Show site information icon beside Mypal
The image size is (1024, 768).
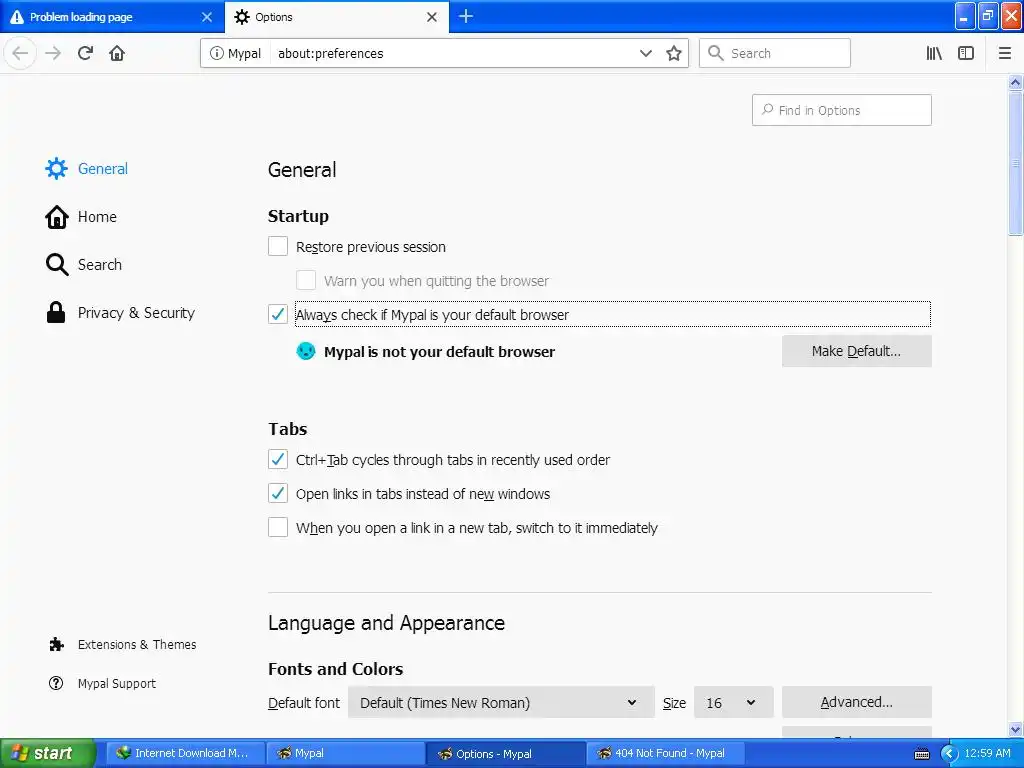[x=216, y=53]
